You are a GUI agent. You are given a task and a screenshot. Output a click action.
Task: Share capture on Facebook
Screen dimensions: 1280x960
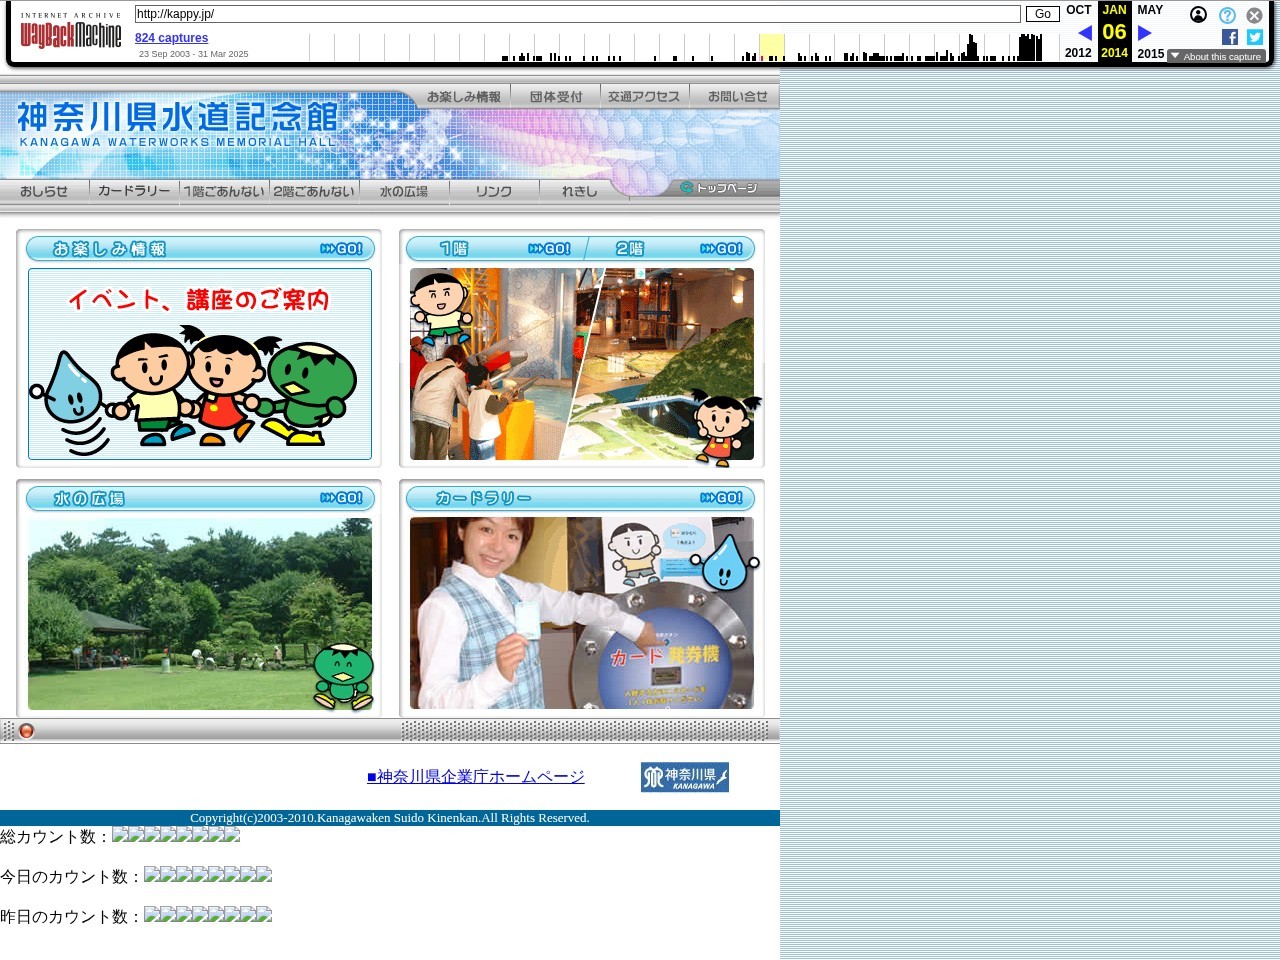1230,37
